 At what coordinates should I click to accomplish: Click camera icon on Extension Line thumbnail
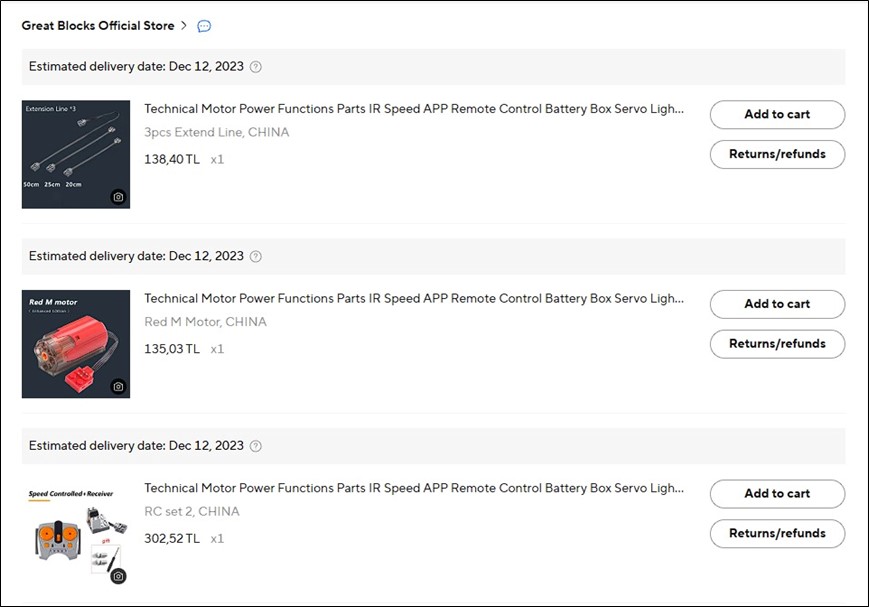118,197
